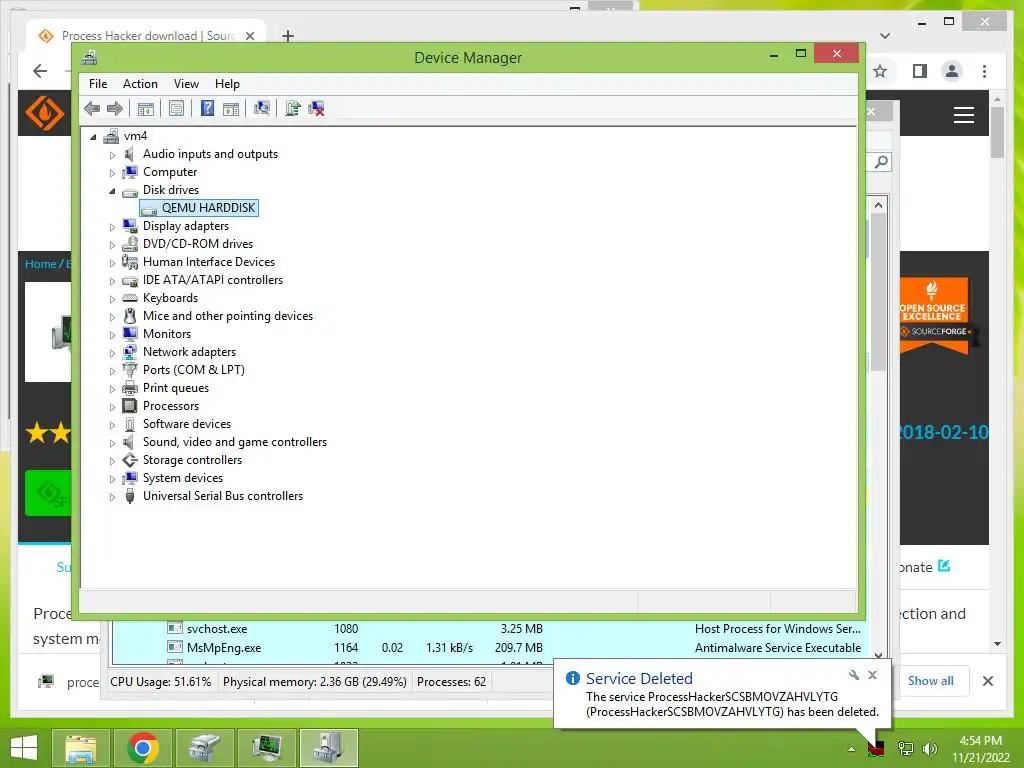Select the QEMU HARDDISK device
The height and width of the screenshot is (768, 1024).
click(199, 208)
